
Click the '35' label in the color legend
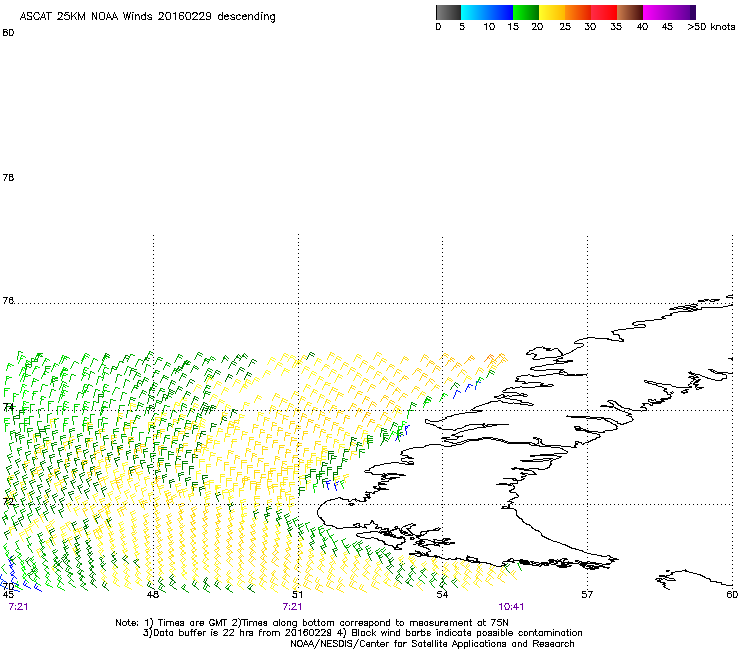point(616,27)
